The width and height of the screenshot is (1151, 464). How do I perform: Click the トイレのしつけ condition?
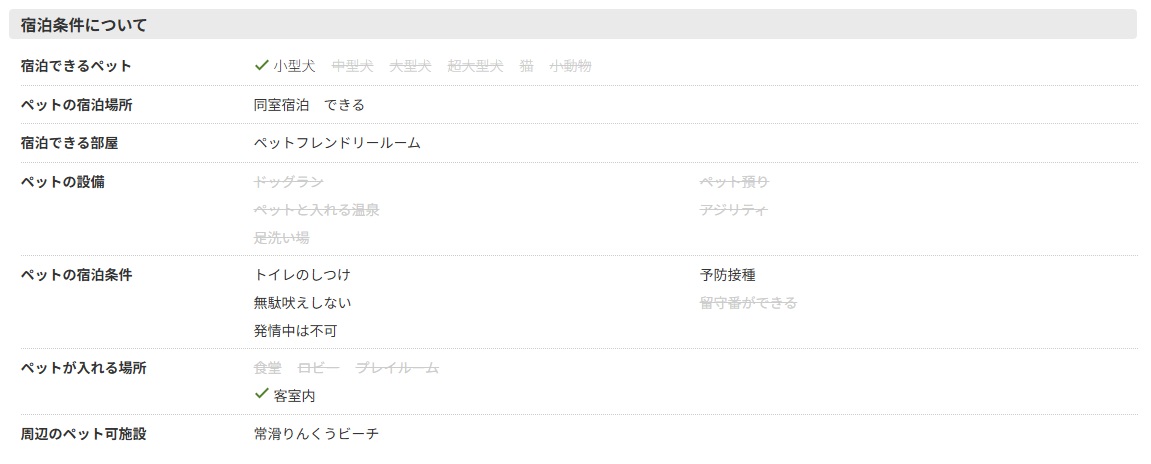pos(302,274)
